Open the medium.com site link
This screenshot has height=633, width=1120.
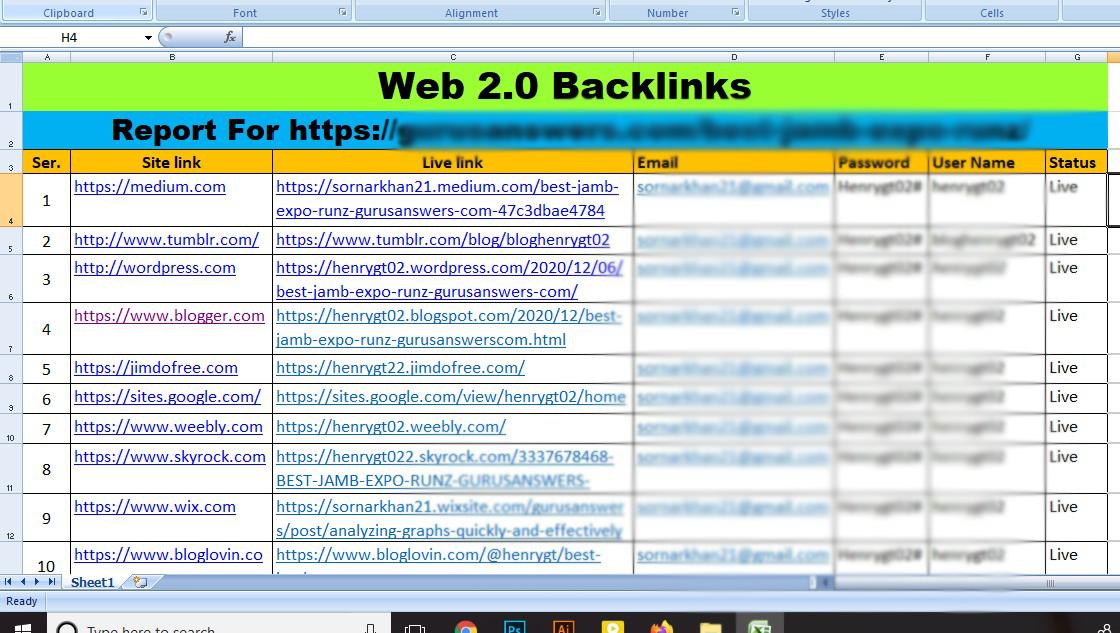[x=150, y=186]
